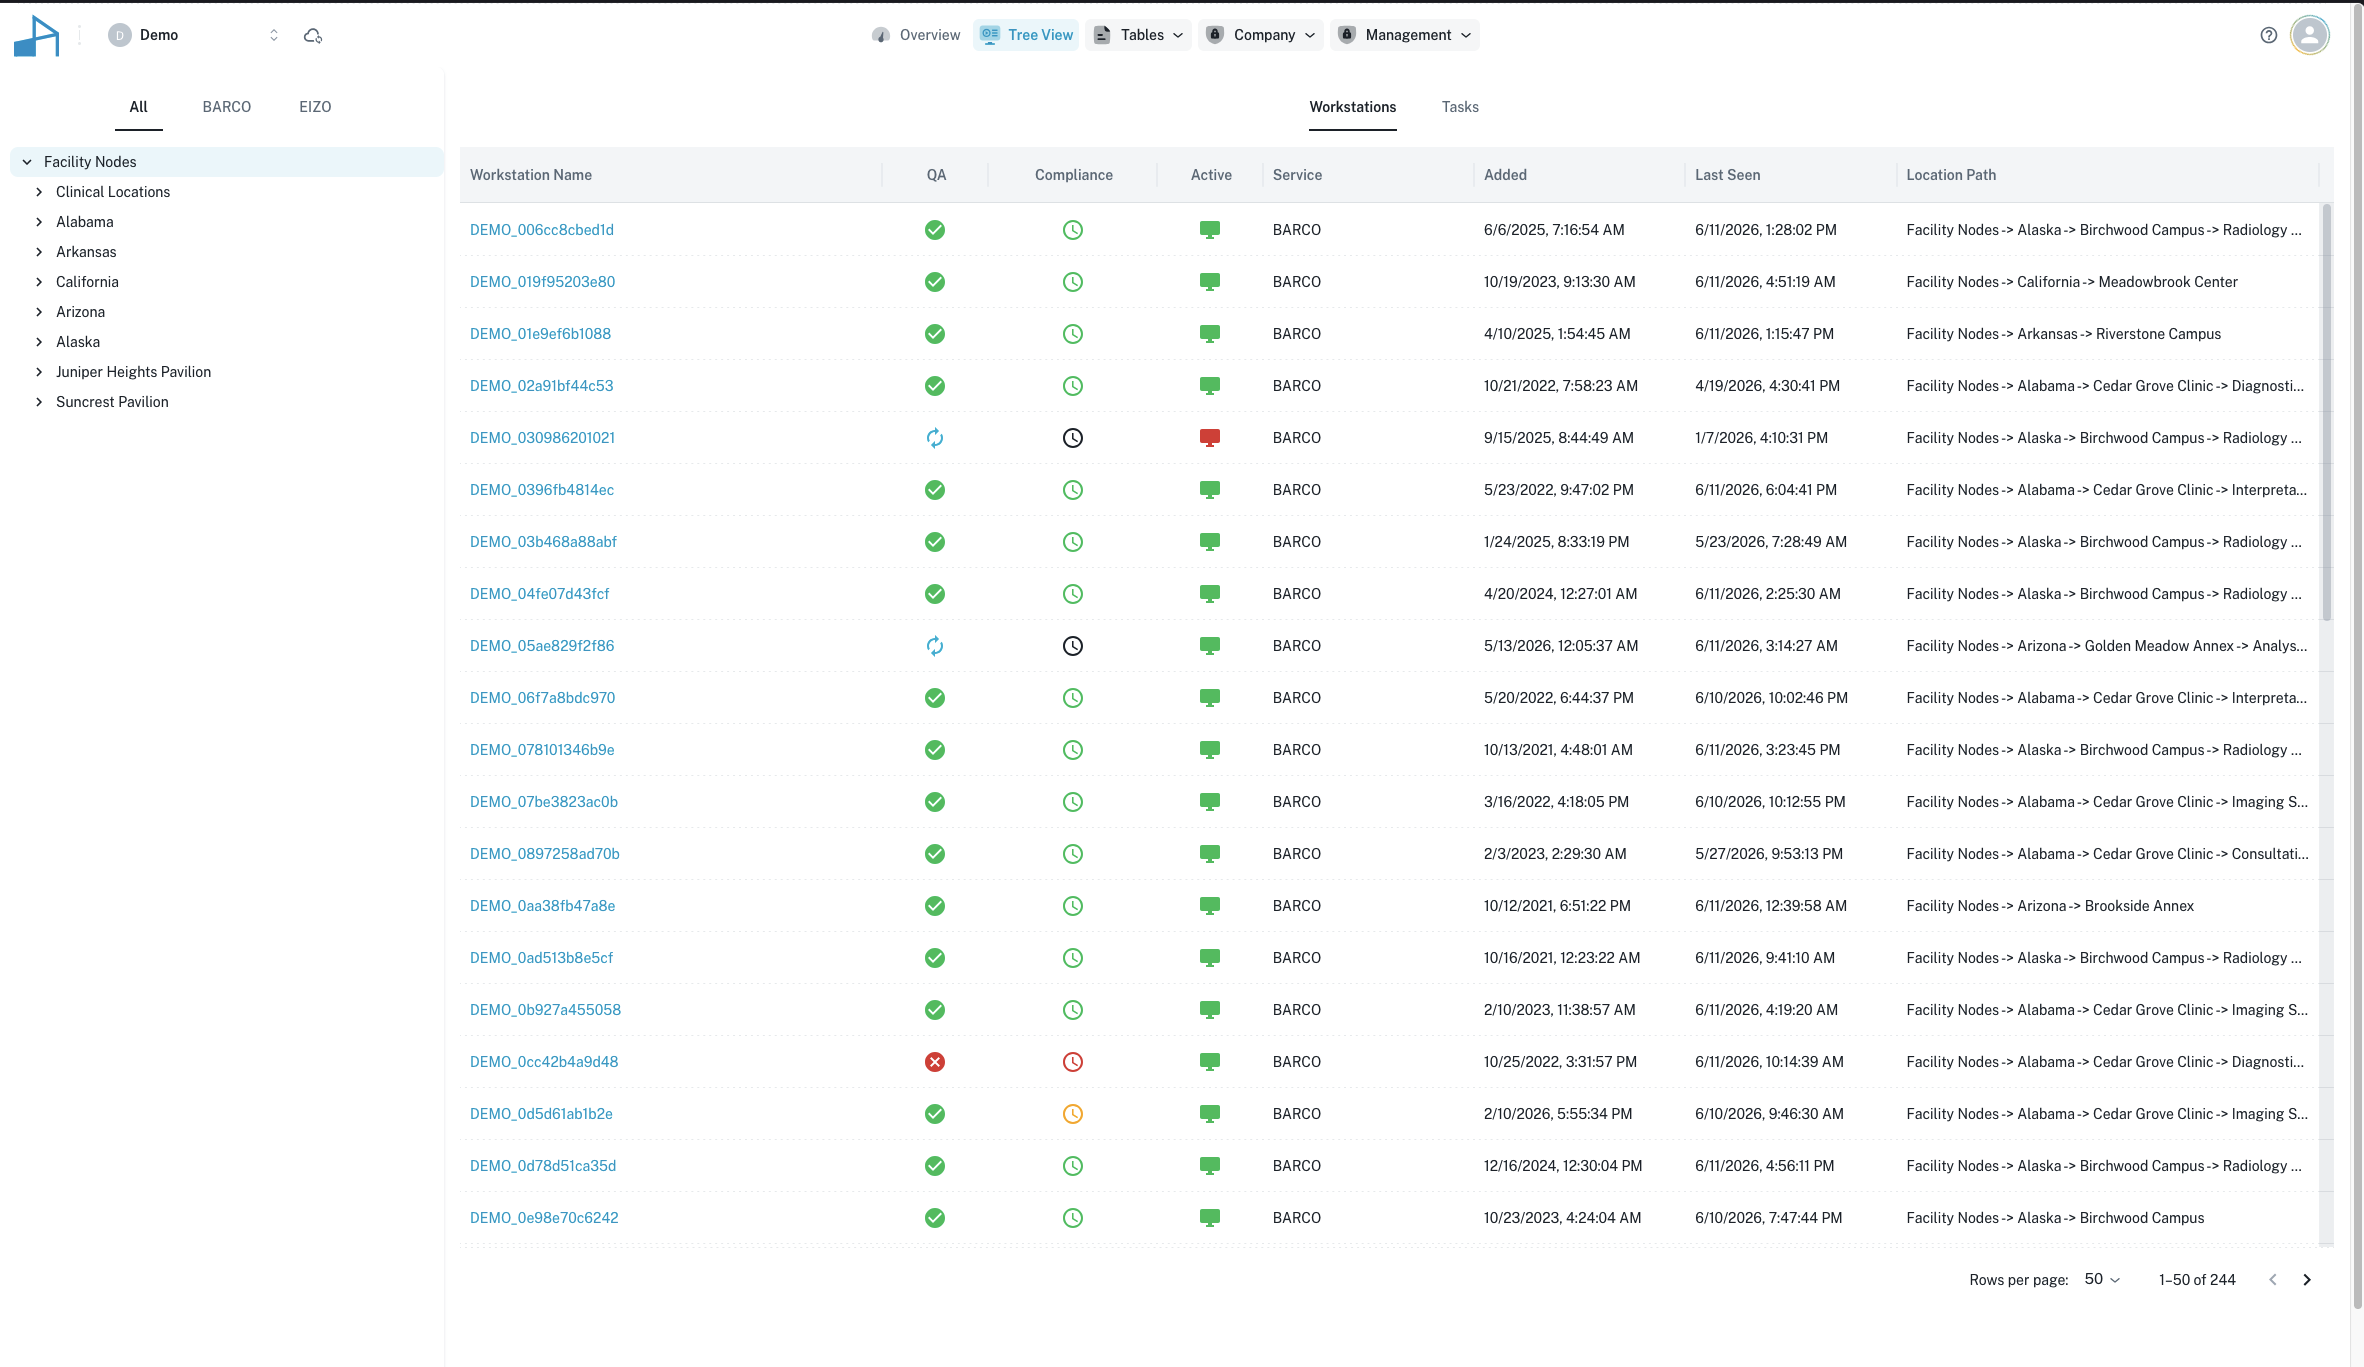Viewport: 2364px width, 1367px height.
Task: Click QA check for DEMO_0e98e70c6242
Action: (x=935, y=1218)
